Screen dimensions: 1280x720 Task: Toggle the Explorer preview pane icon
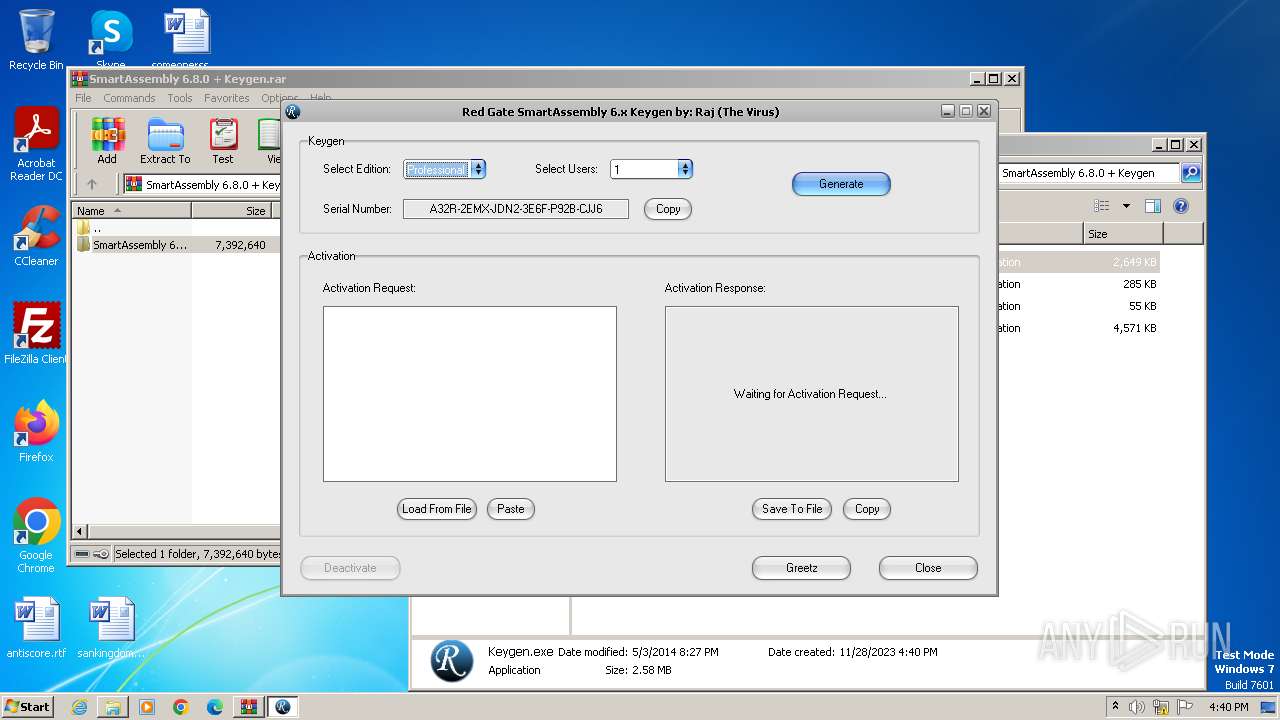(x=1153, y=206)
